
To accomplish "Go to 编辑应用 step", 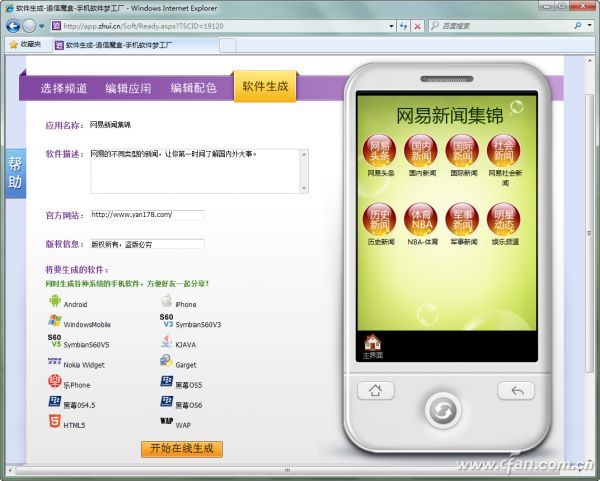I will [128, 88].
